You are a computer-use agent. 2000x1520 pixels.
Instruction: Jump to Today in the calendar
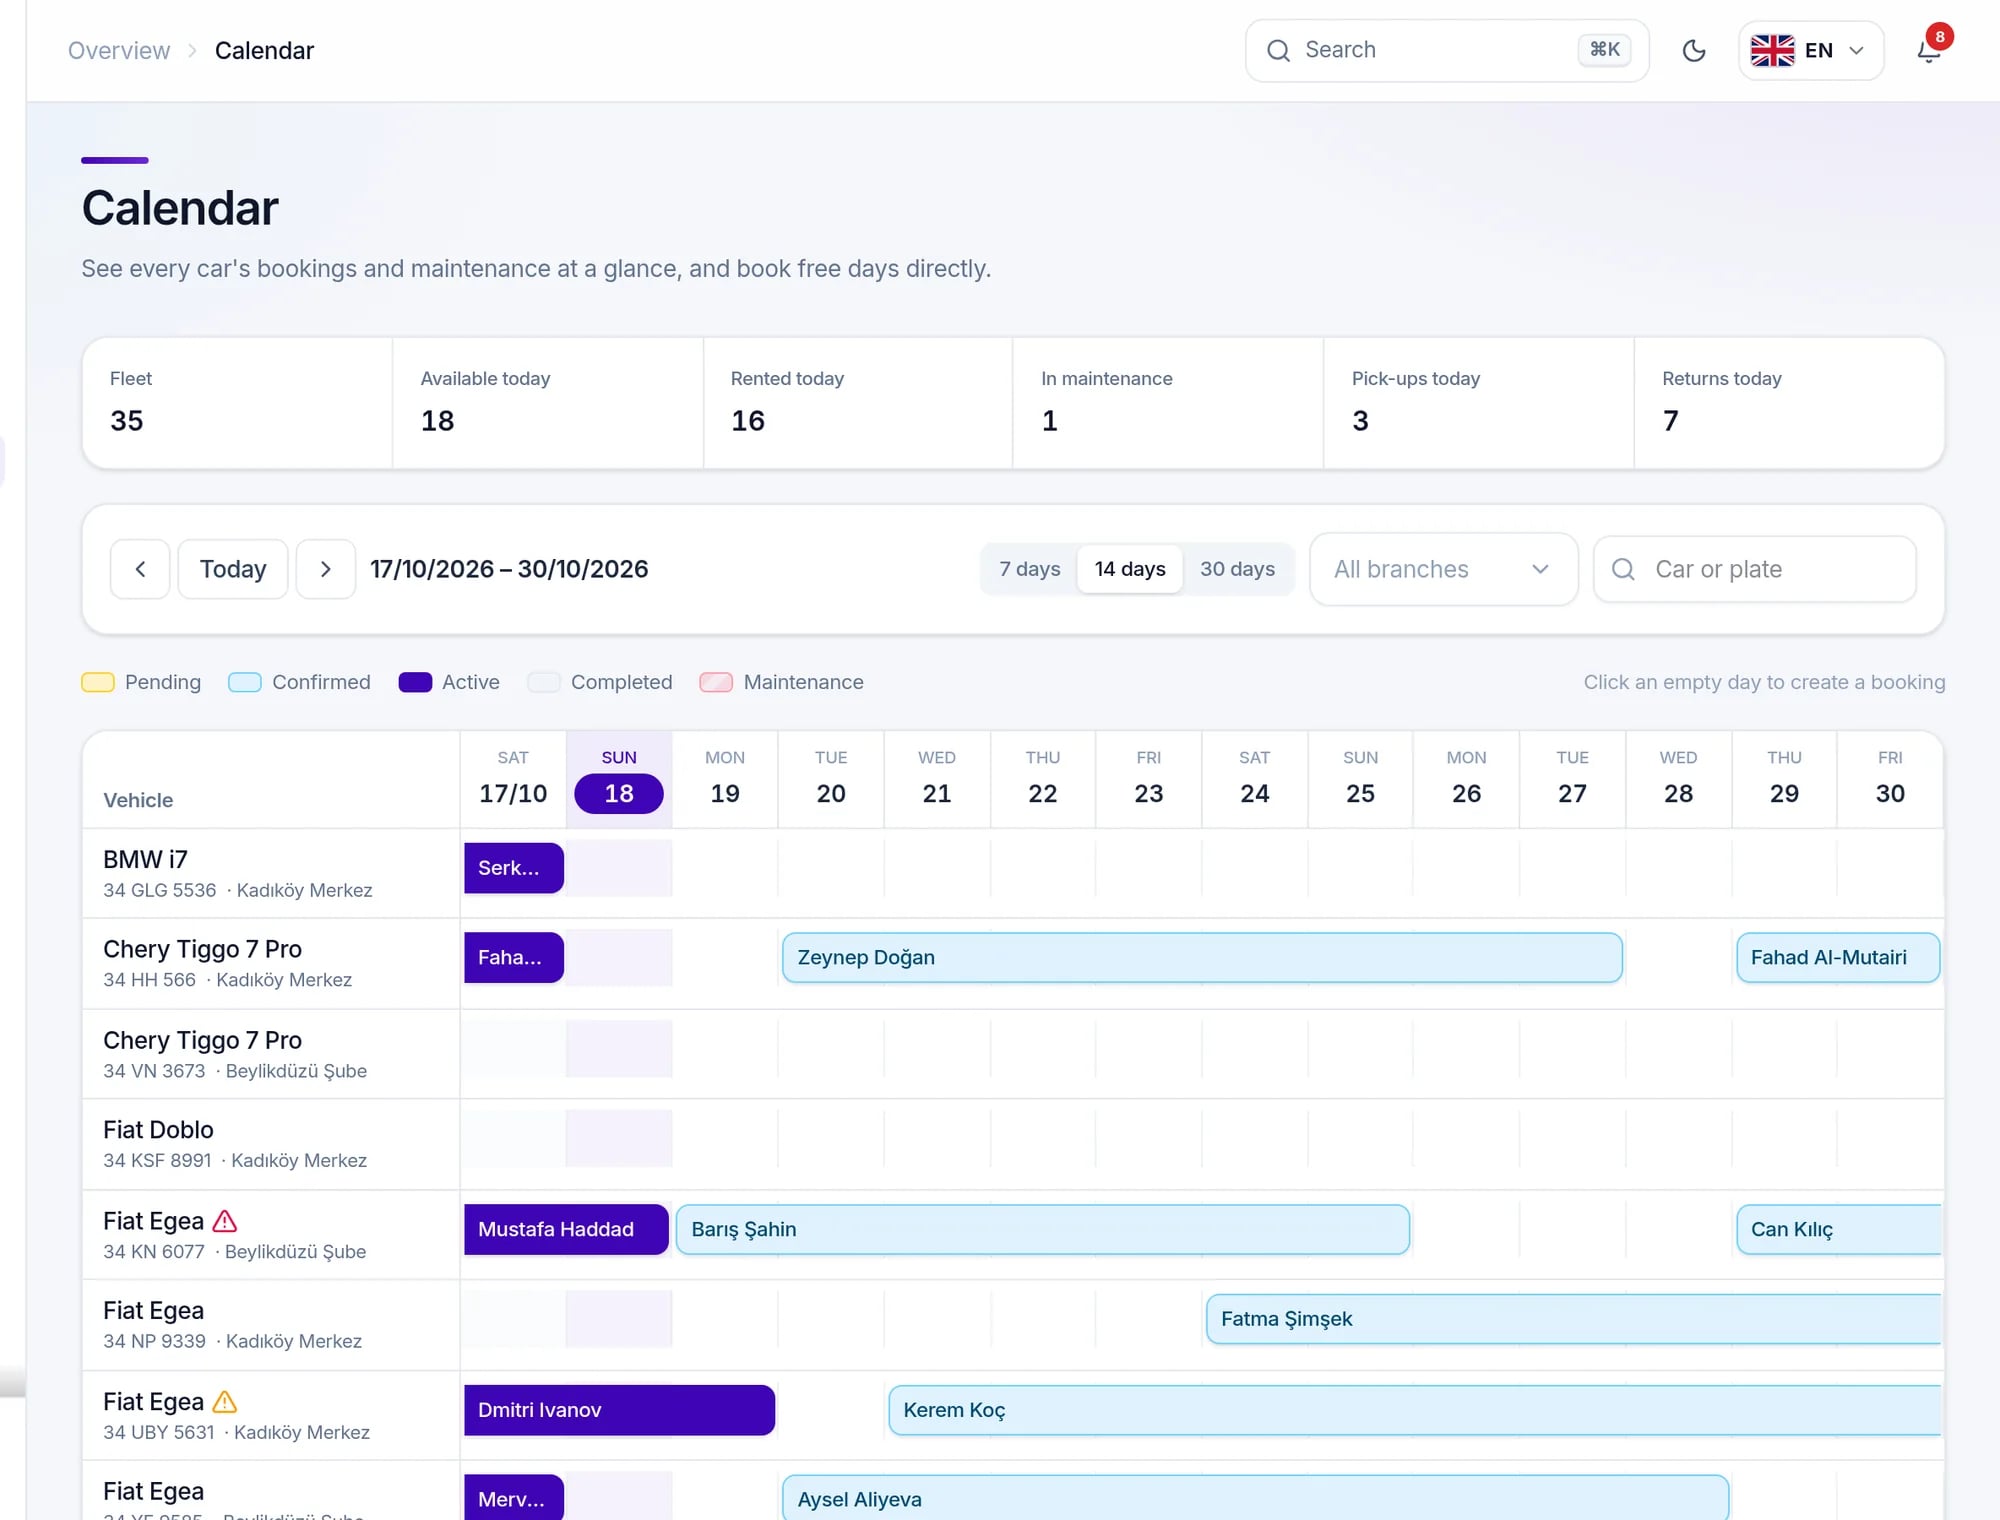(x=233, y=569)
